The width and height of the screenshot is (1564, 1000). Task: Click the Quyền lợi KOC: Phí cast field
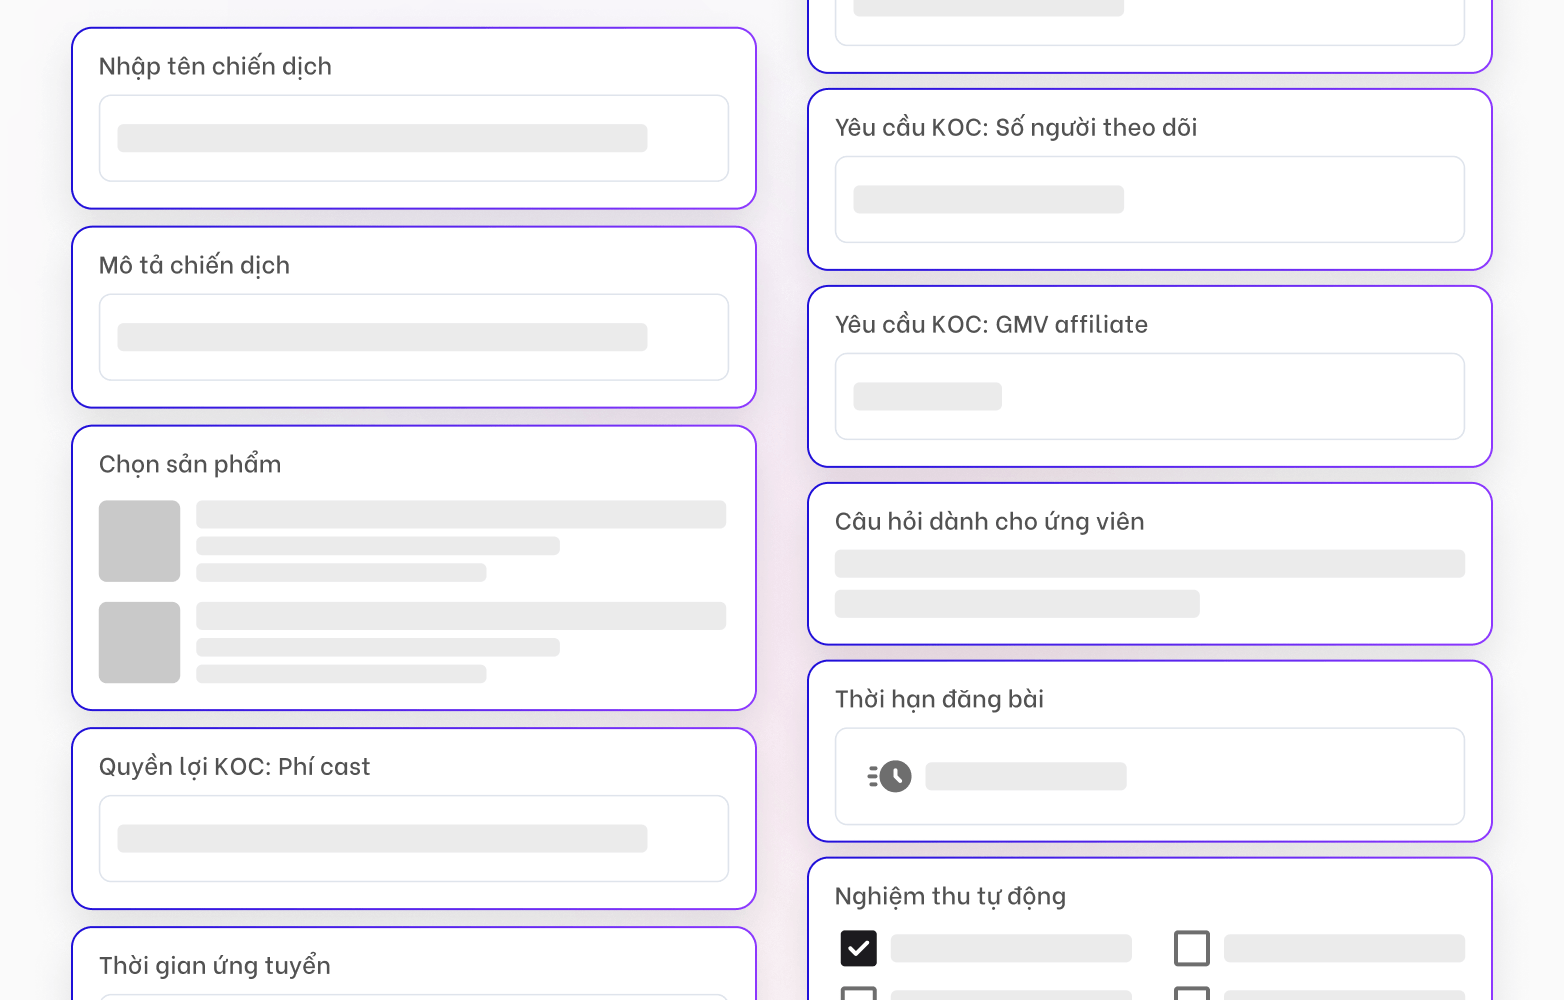click(x=413, y=838)
